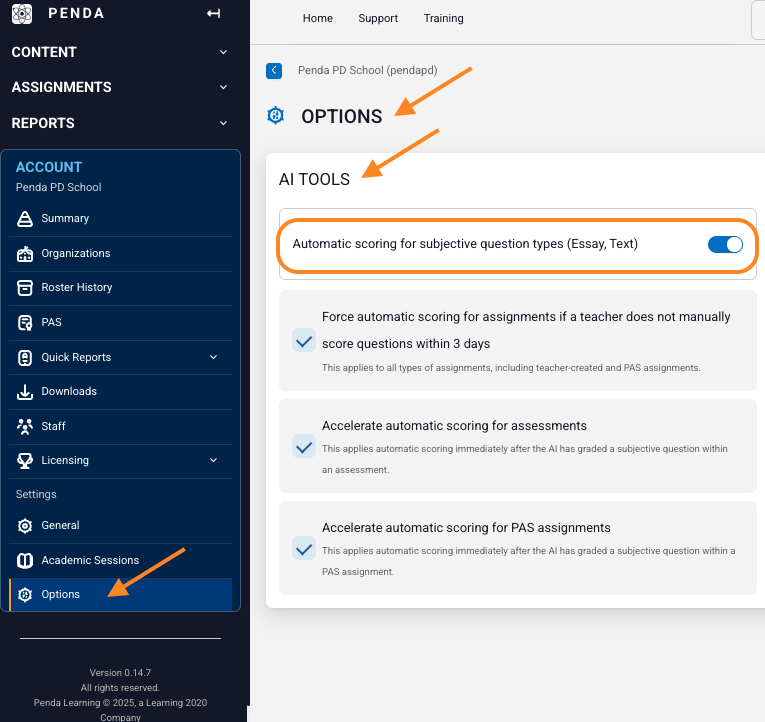
Task: Open the Support page from the top navigation
Action: (x=378, y=18)
